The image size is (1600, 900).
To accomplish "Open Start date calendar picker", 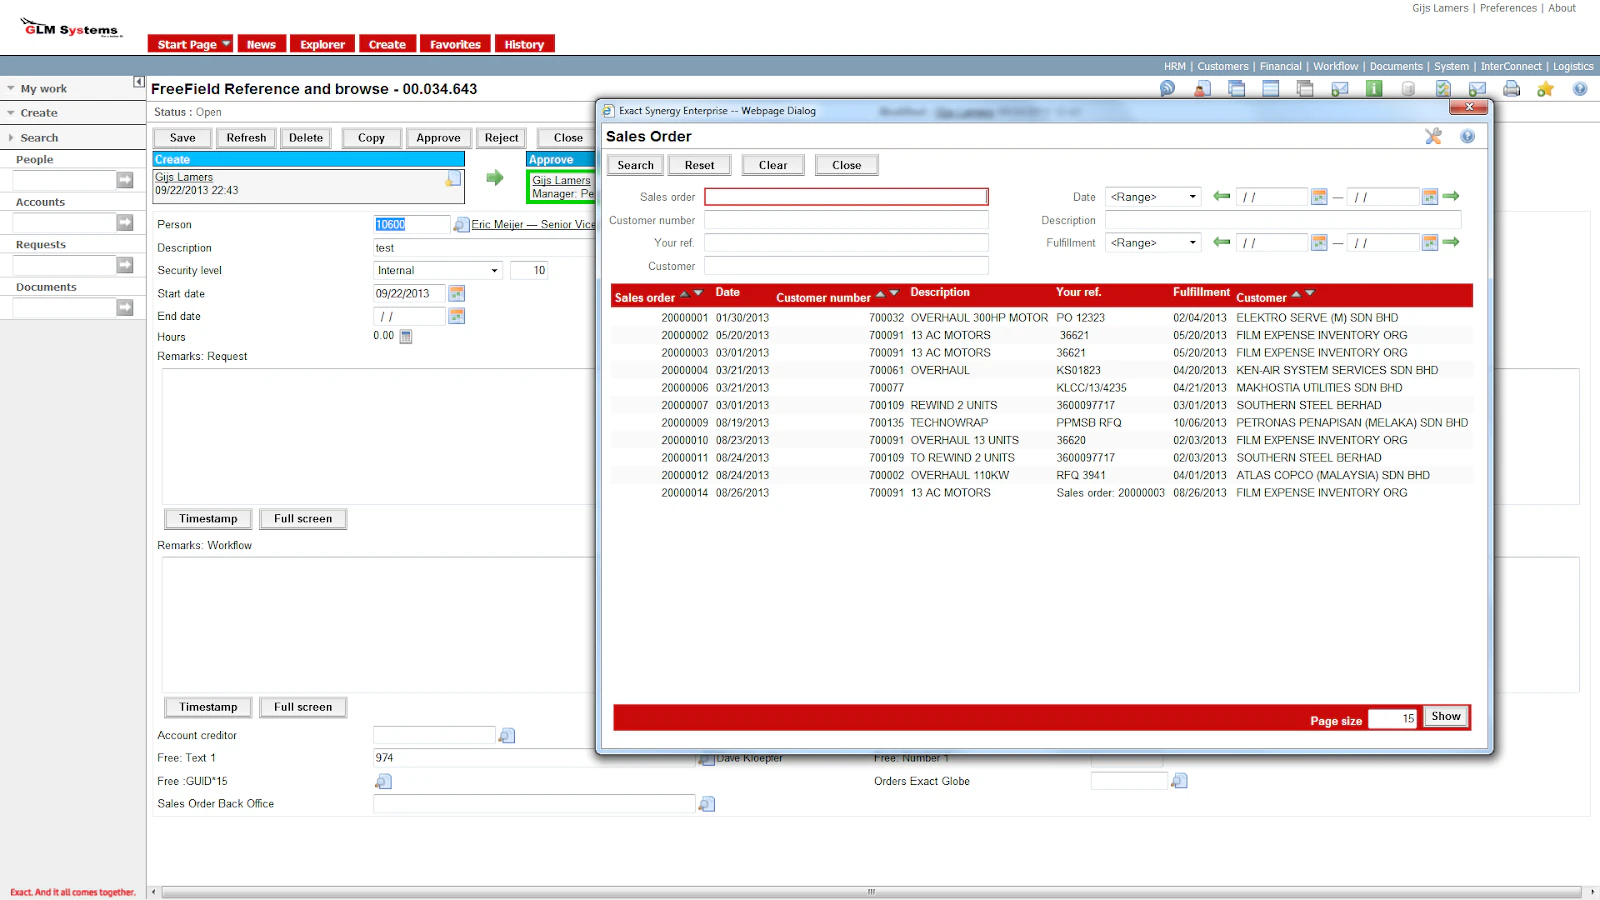I will (x=457, y=293).
